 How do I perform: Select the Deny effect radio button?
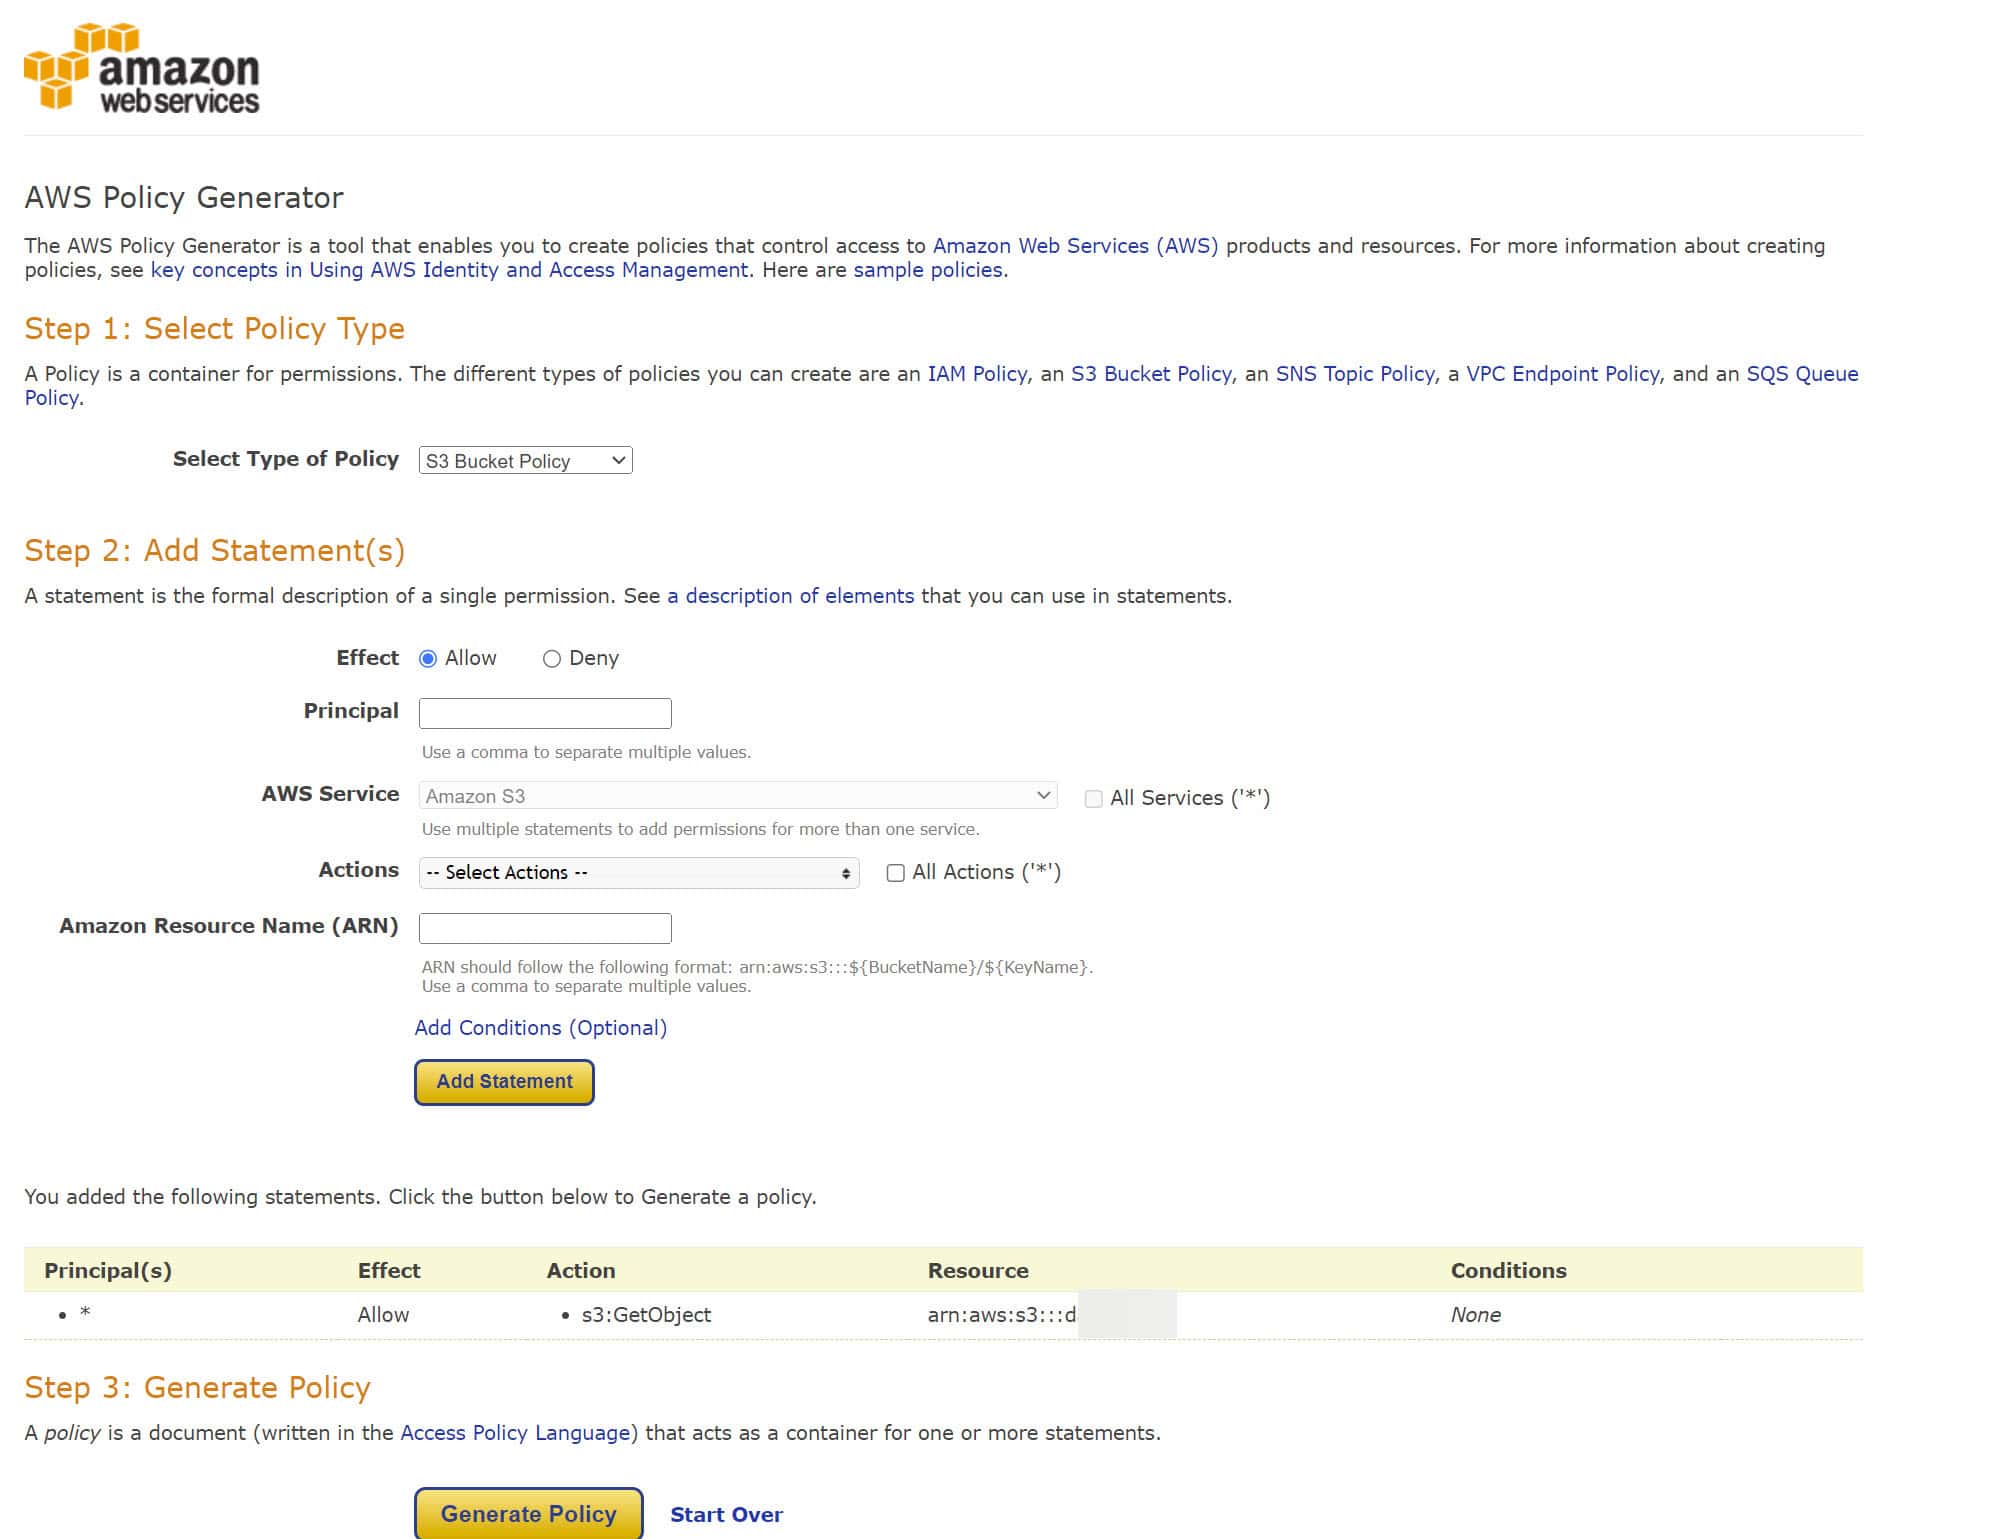pos(551,658)
